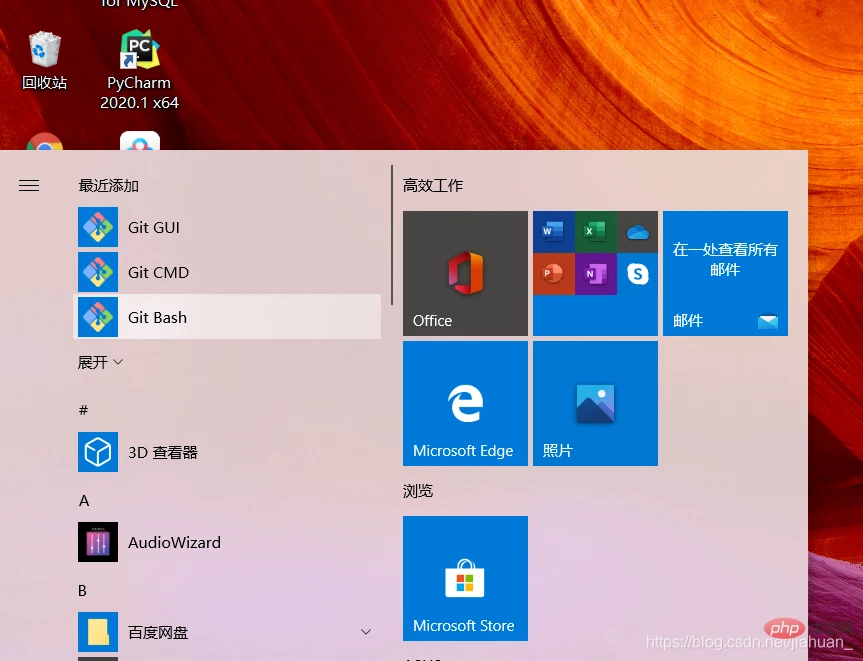The image size is (863, 661).
Task: Click the 高效工作 tile group header
Action: coord(433,185)
